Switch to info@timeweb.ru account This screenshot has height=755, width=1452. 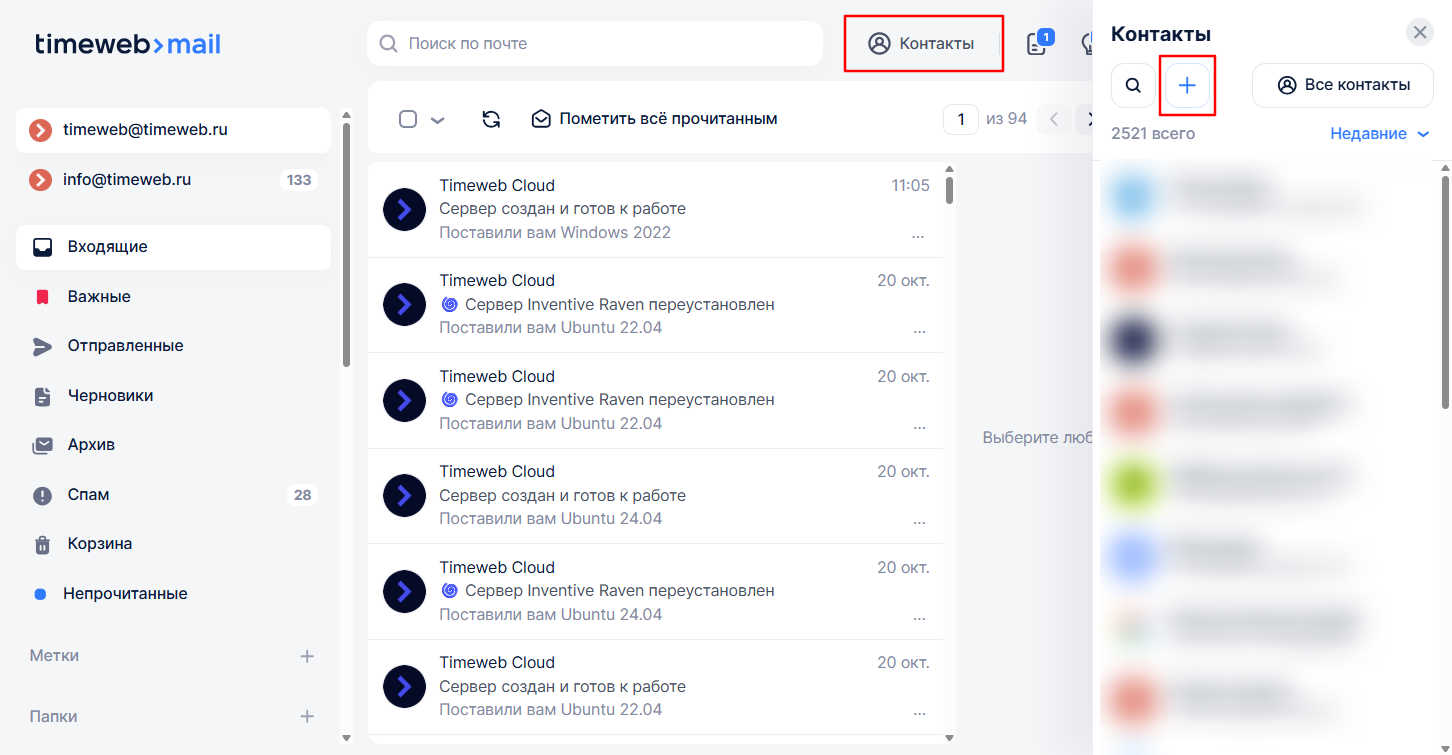click(x=127, y=180)
